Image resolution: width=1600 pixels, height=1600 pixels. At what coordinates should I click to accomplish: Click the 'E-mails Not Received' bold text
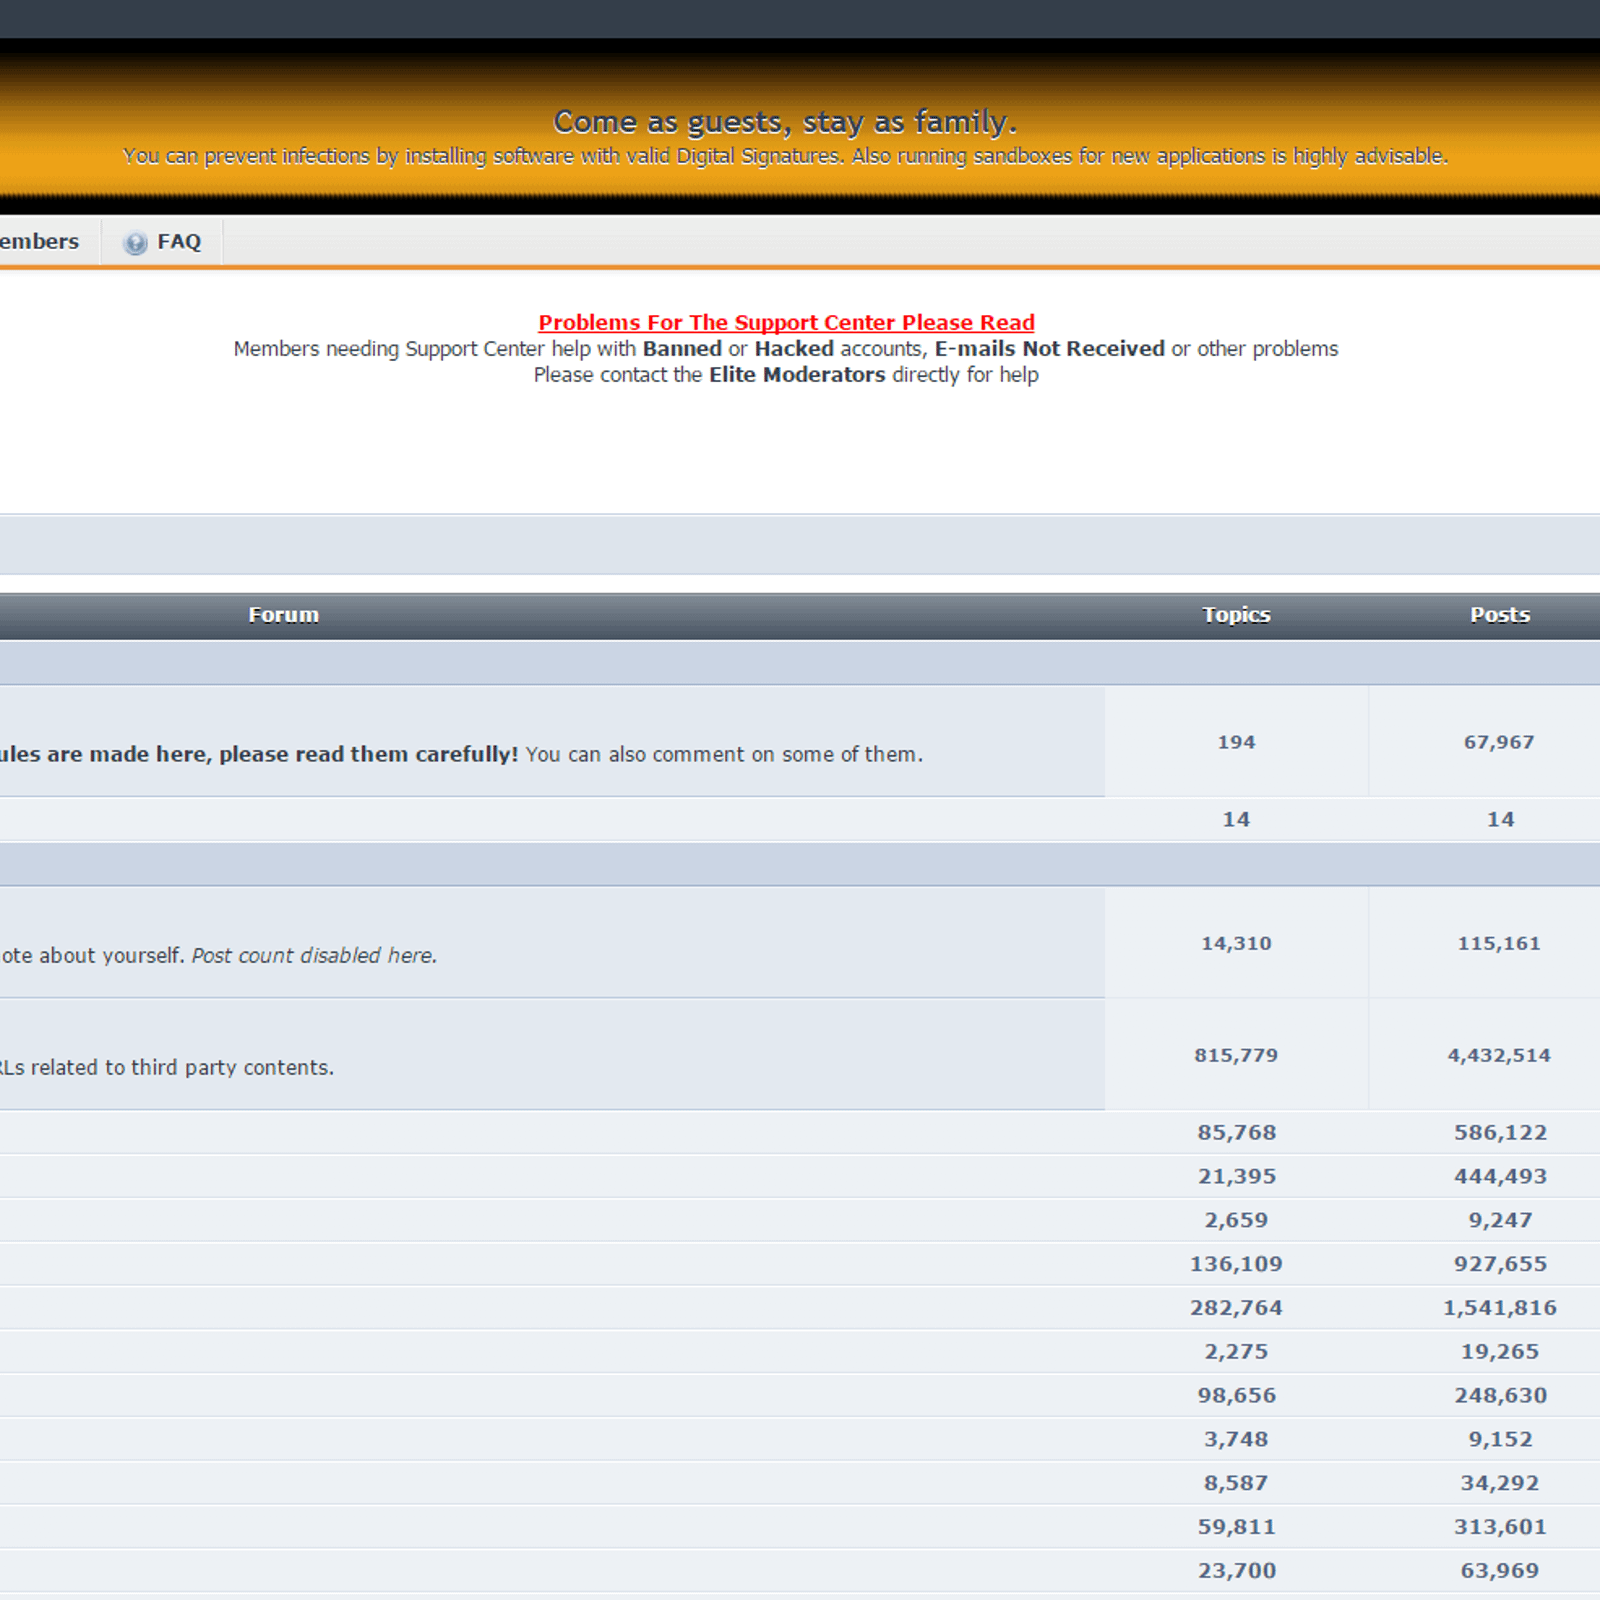1049,348
